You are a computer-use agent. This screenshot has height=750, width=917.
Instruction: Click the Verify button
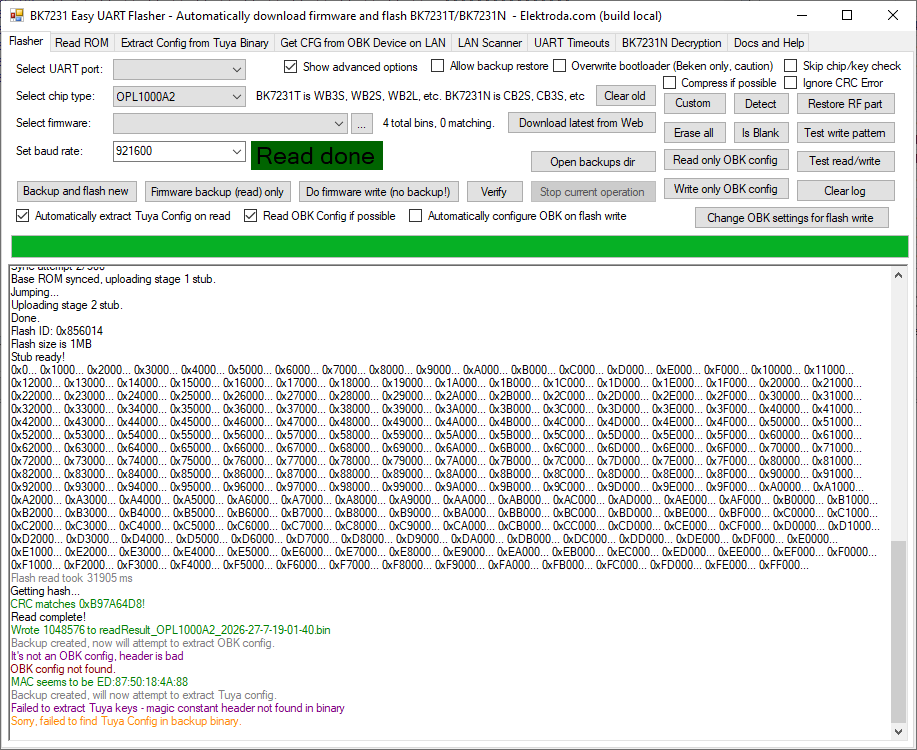tap(494, 192)
